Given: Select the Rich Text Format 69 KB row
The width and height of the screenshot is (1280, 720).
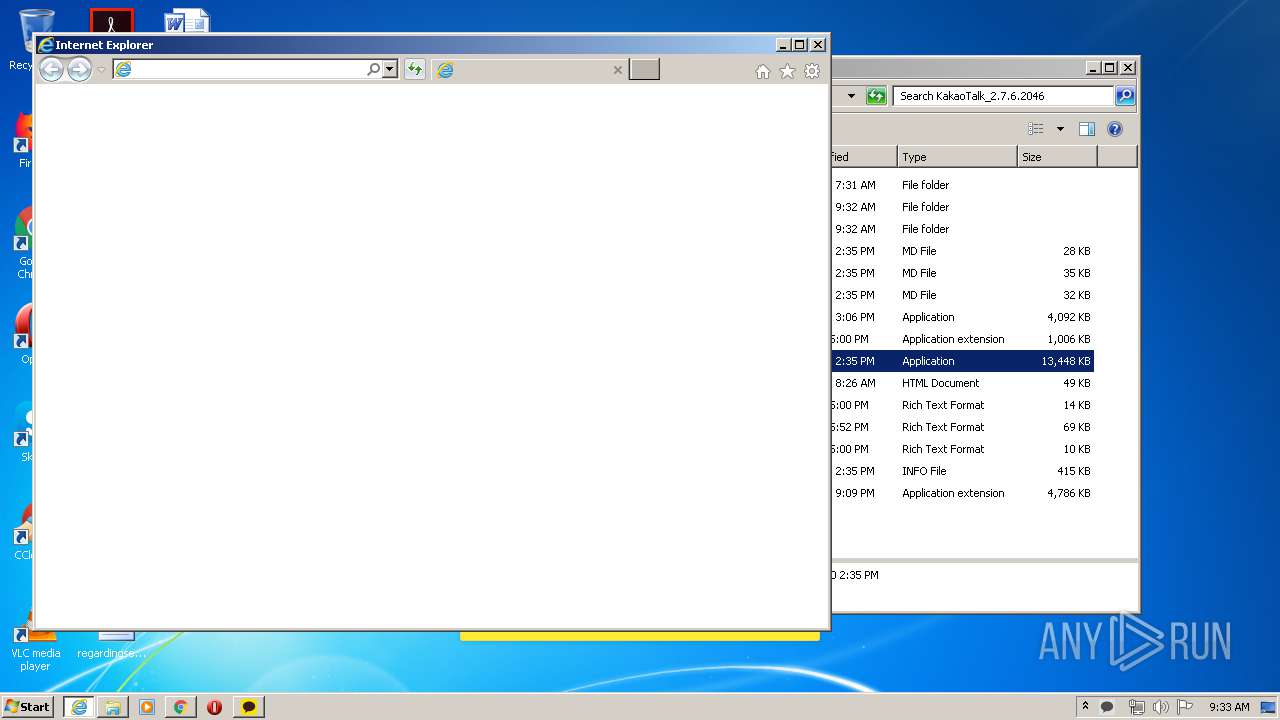Looking at the screenshot, I should pyautogui.click(x=963, y=427).
